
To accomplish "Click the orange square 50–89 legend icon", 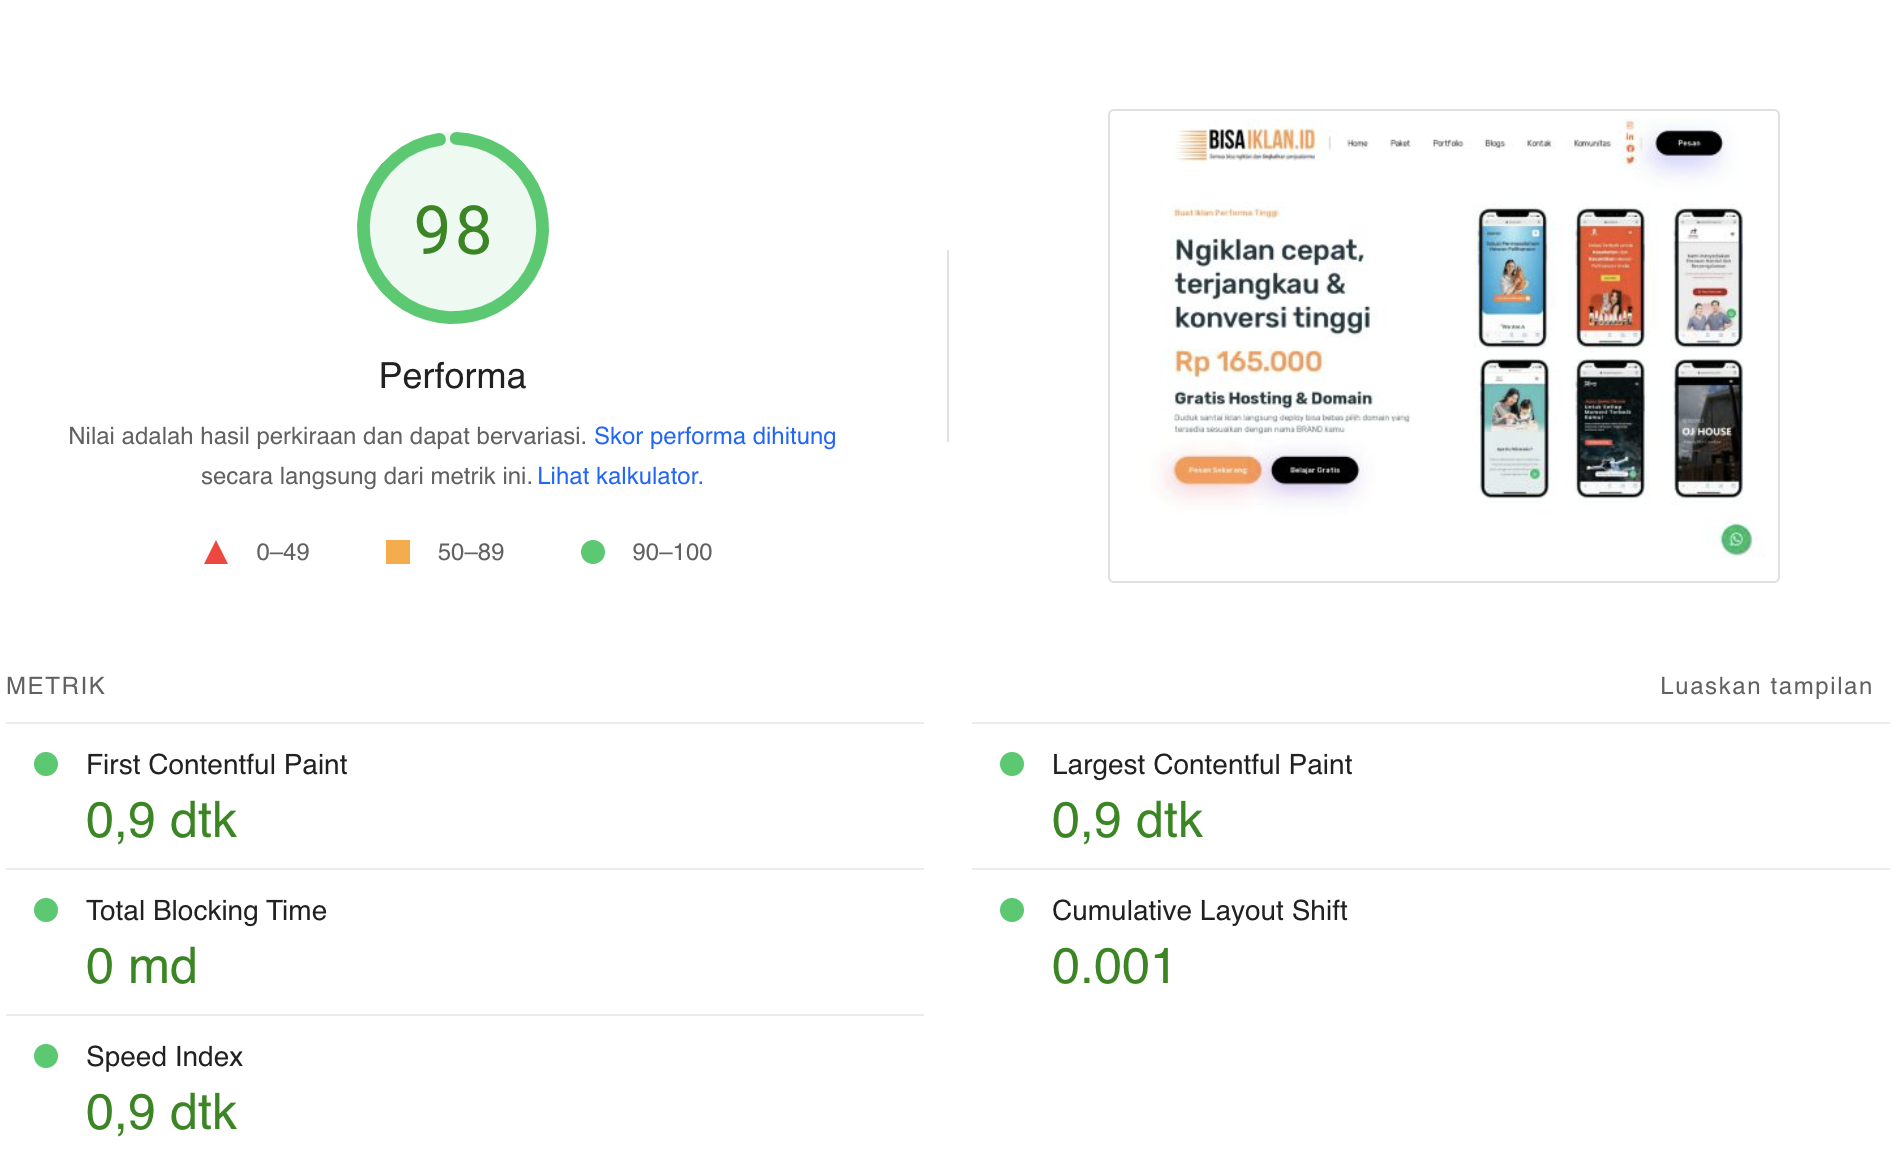I will tap(398, 552).
